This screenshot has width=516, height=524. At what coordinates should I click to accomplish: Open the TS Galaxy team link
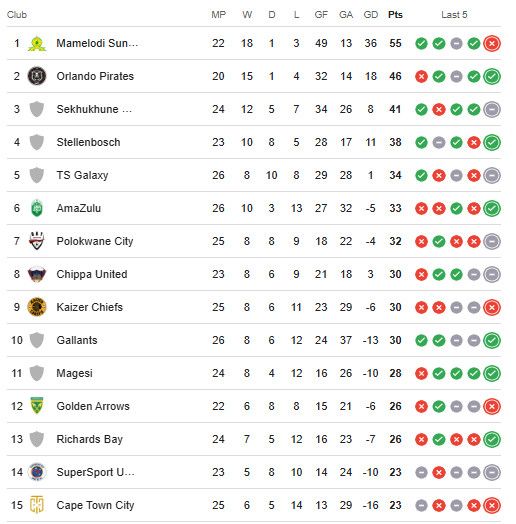tap(82, 175)
